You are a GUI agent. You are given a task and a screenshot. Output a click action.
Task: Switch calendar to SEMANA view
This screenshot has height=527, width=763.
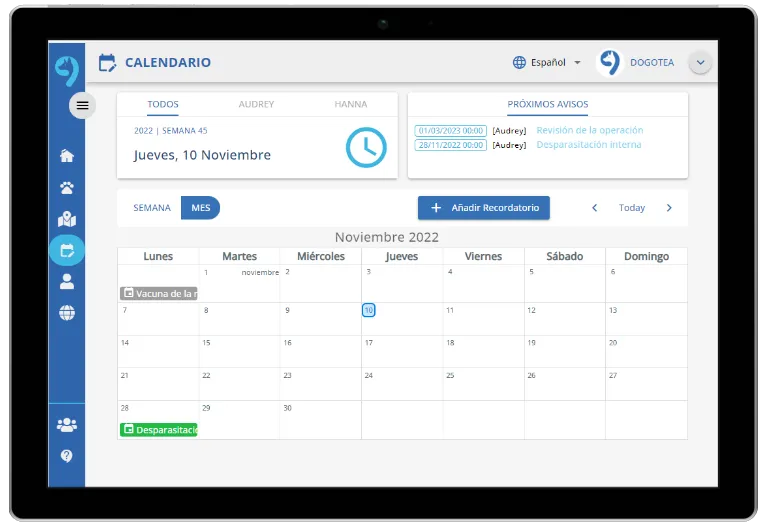coord(152,208)
